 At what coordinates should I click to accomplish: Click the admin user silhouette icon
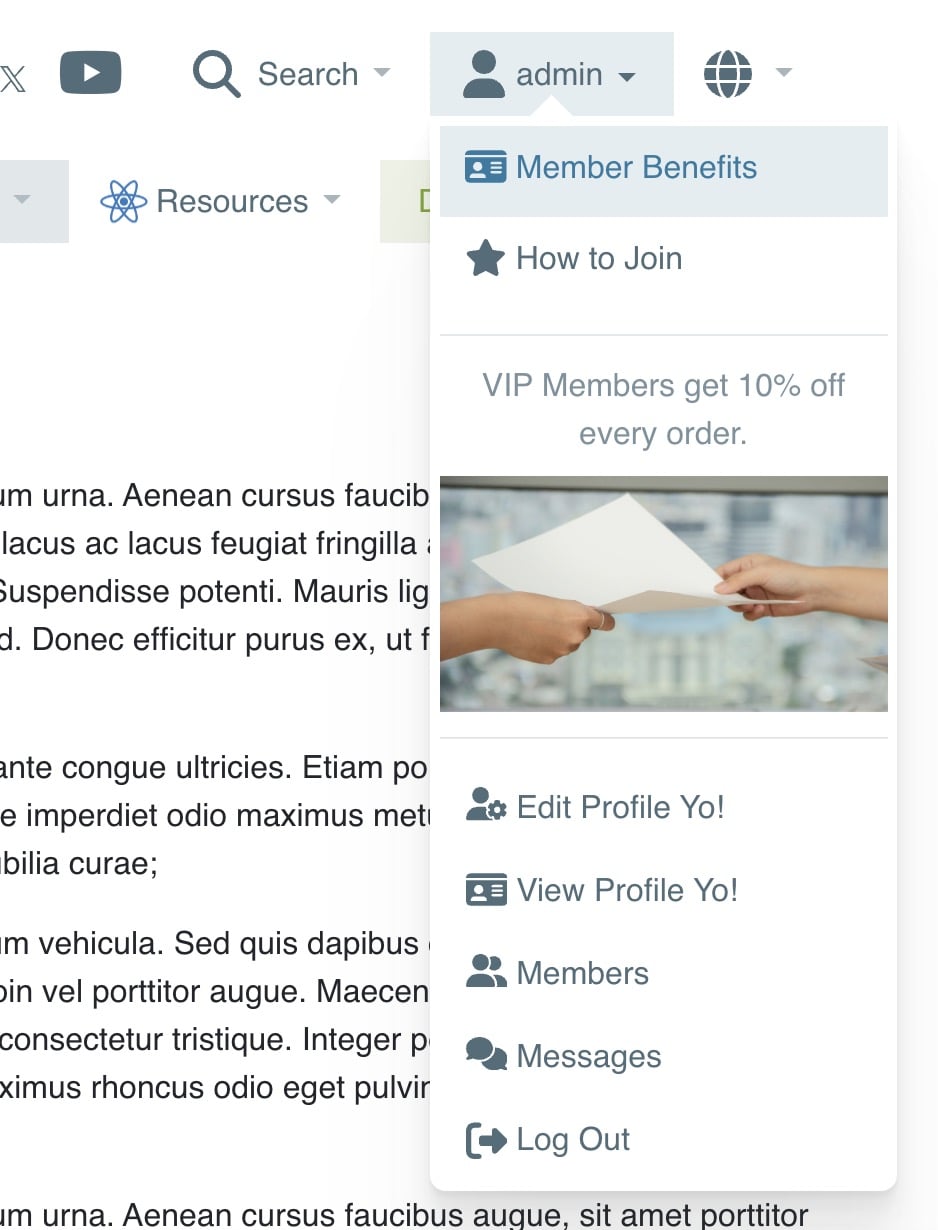click(484, 75)
